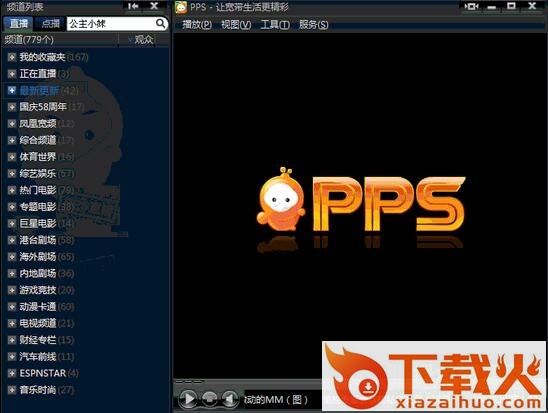Click the search field containing 公主小妹

click(x=111, y=23)
